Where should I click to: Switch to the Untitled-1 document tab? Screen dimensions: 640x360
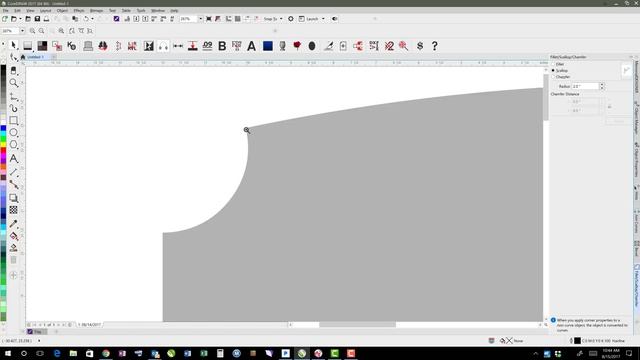(x=35, y=57)
